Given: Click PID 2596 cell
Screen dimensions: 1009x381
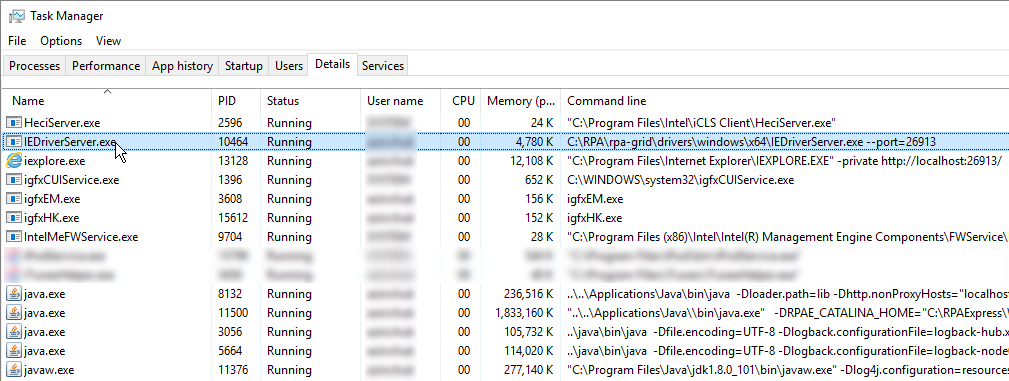Looking at the screenshot, I should point(230,122).
